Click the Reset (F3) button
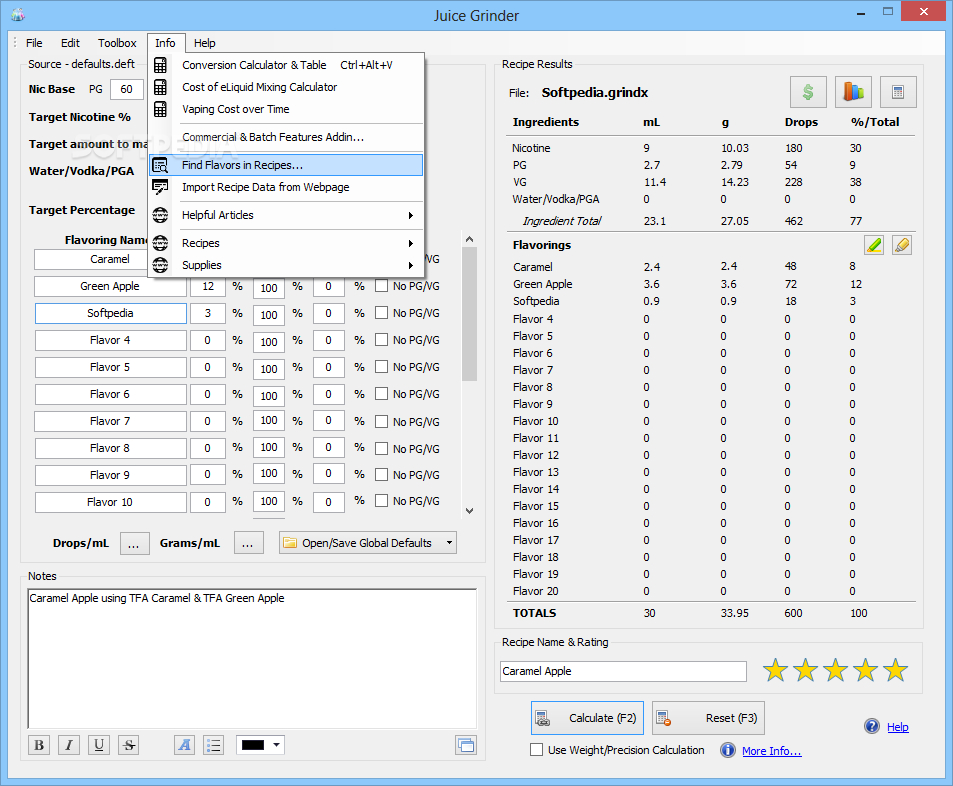 708,718
